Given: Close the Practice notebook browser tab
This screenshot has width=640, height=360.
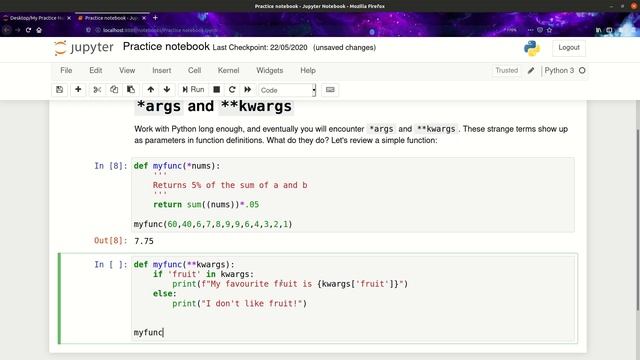Looking at the screenshot, I should 144,18.
